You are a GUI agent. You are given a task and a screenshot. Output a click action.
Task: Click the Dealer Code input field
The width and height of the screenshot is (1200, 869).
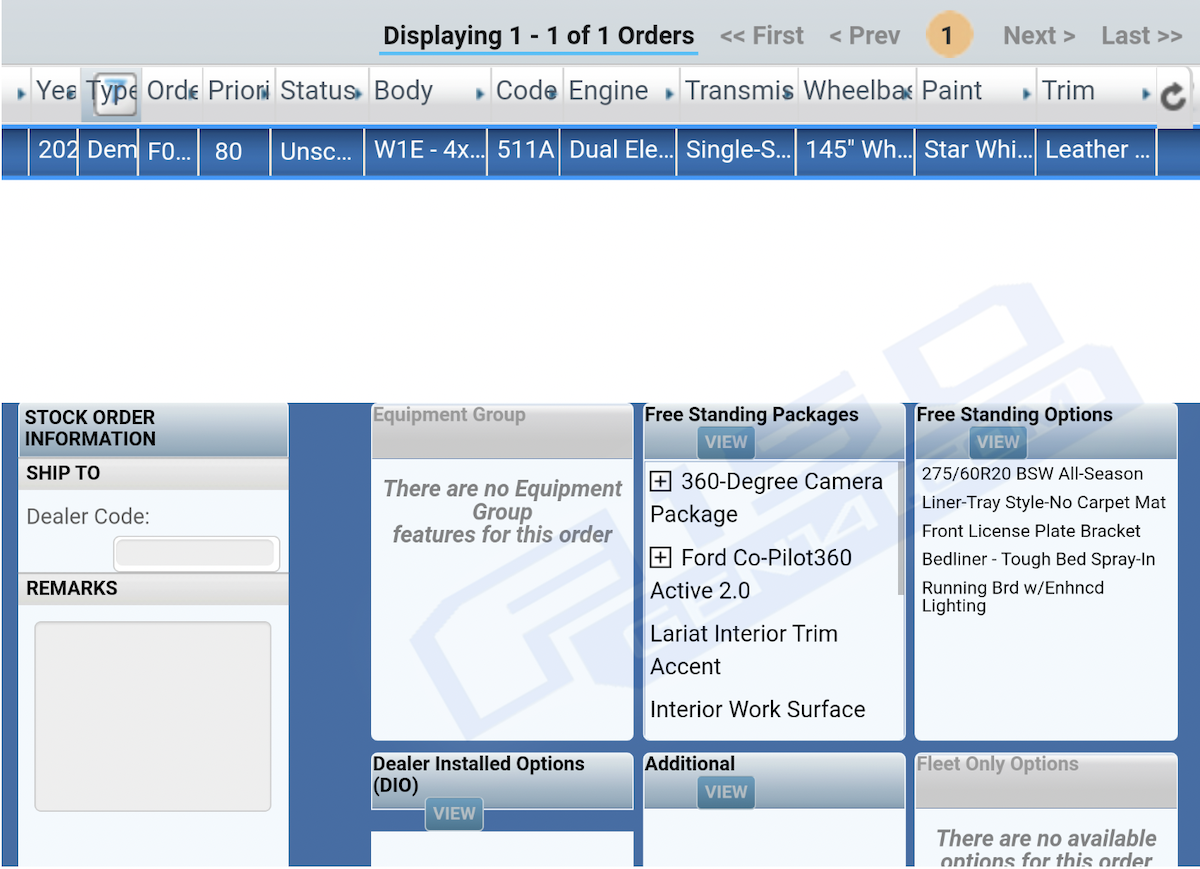coord(196,553)
